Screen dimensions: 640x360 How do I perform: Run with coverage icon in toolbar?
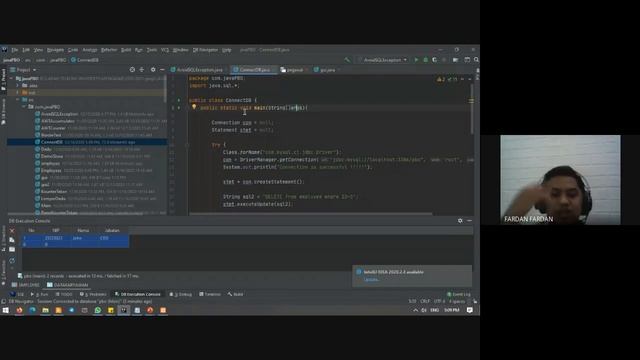(435, 60)
